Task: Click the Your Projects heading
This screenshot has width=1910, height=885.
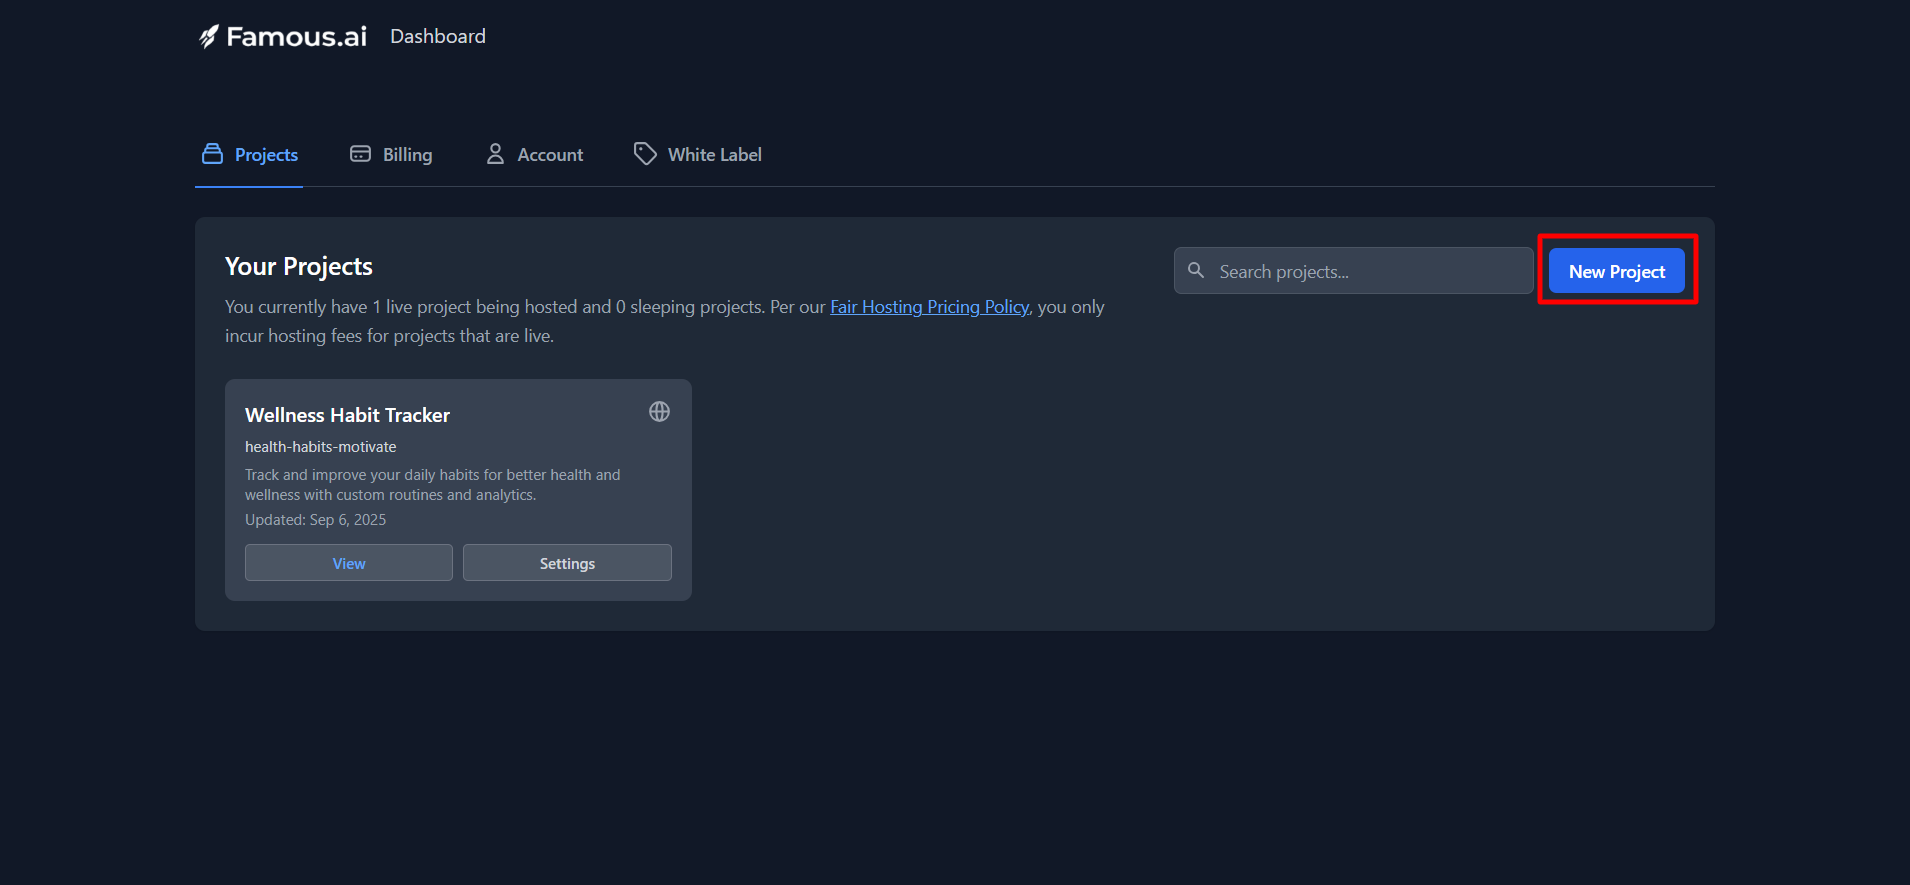Action: [x=298, y=267]
